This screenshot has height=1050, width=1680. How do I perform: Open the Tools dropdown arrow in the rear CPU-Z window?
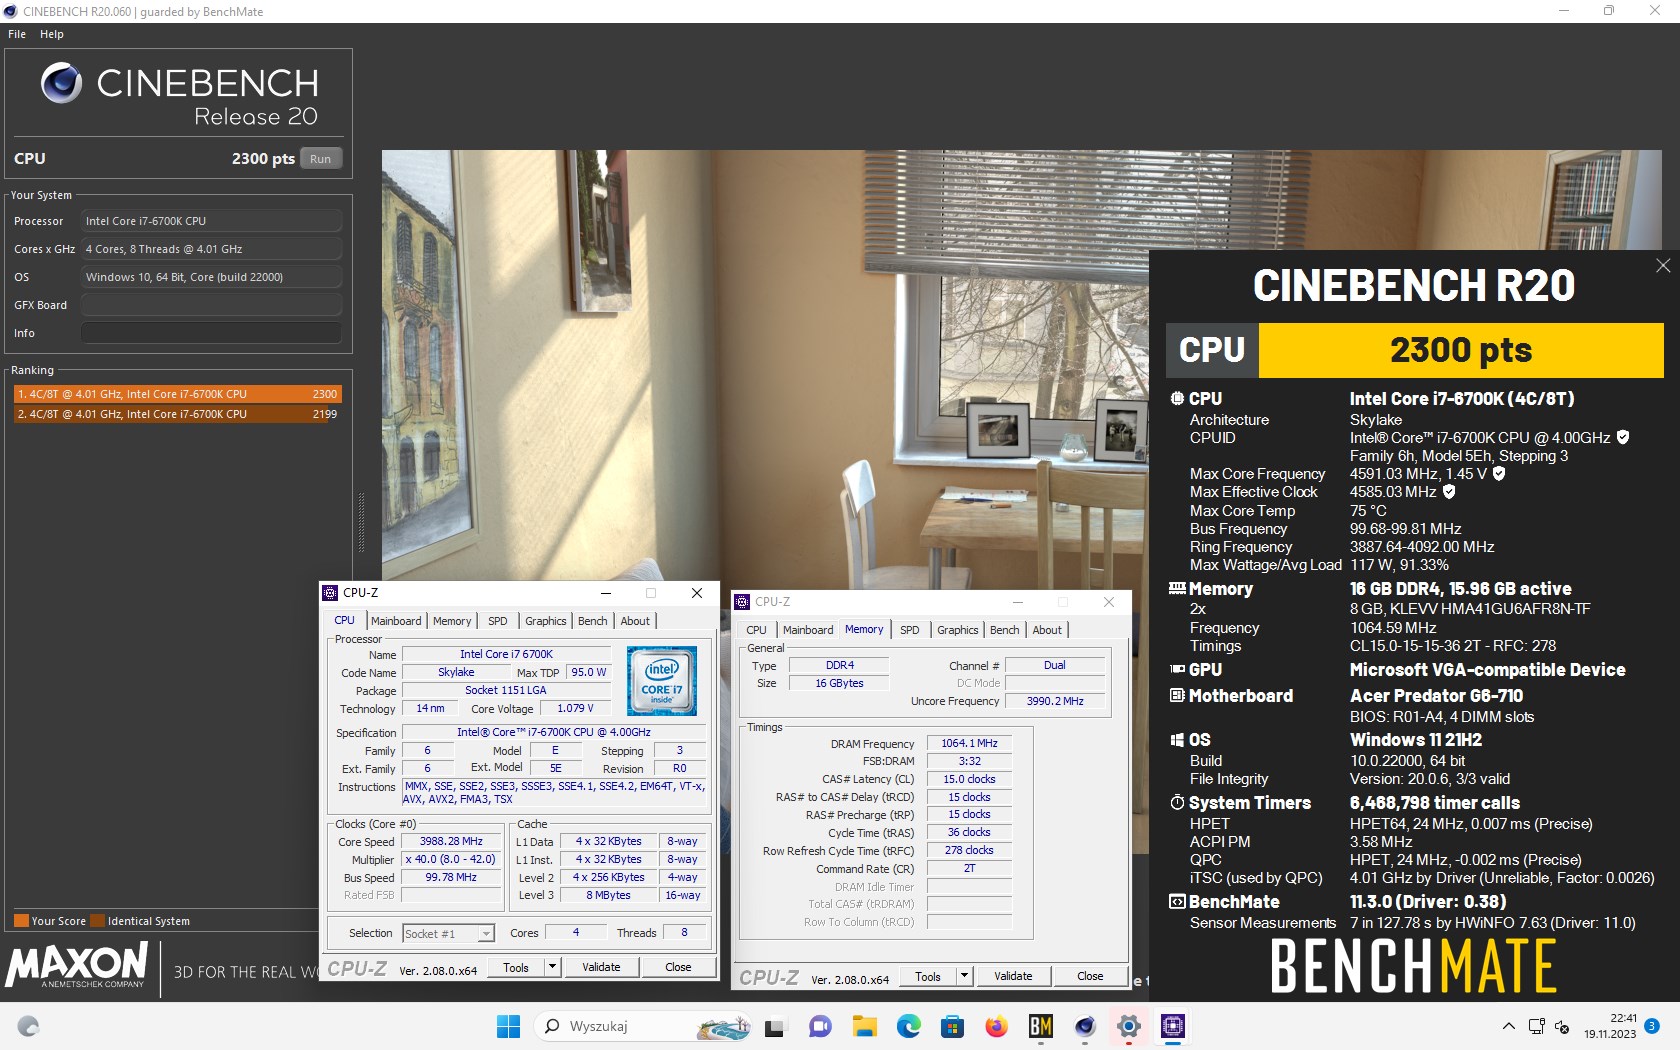964,976
